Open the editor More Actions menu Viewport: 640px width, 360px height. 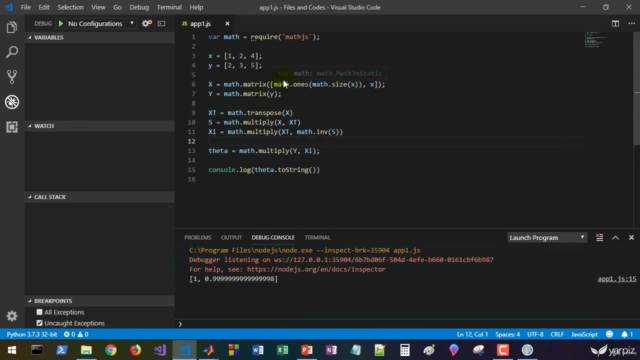coord(631,24)
